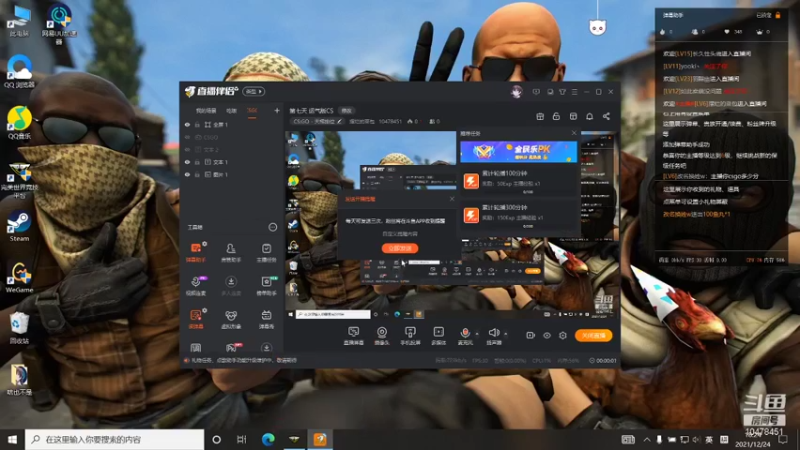This screenshot has width=800, height=450.
Task: Open stream settings gear
Action: point(563,335)
